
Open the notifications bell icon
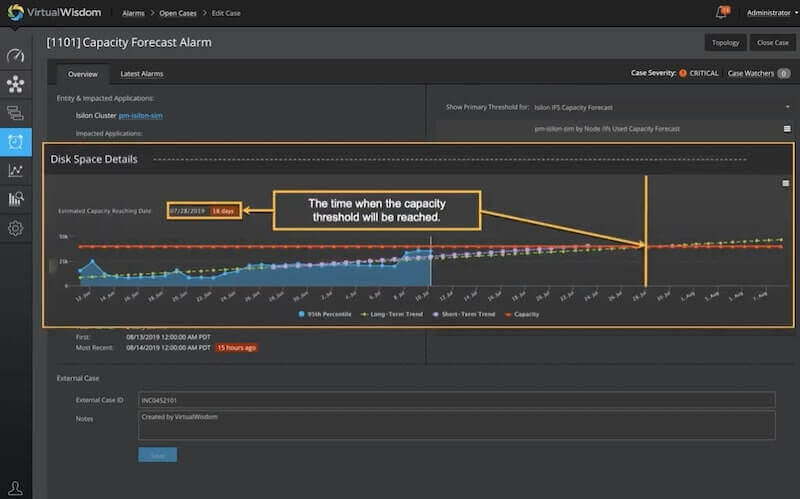click(722, 12)
